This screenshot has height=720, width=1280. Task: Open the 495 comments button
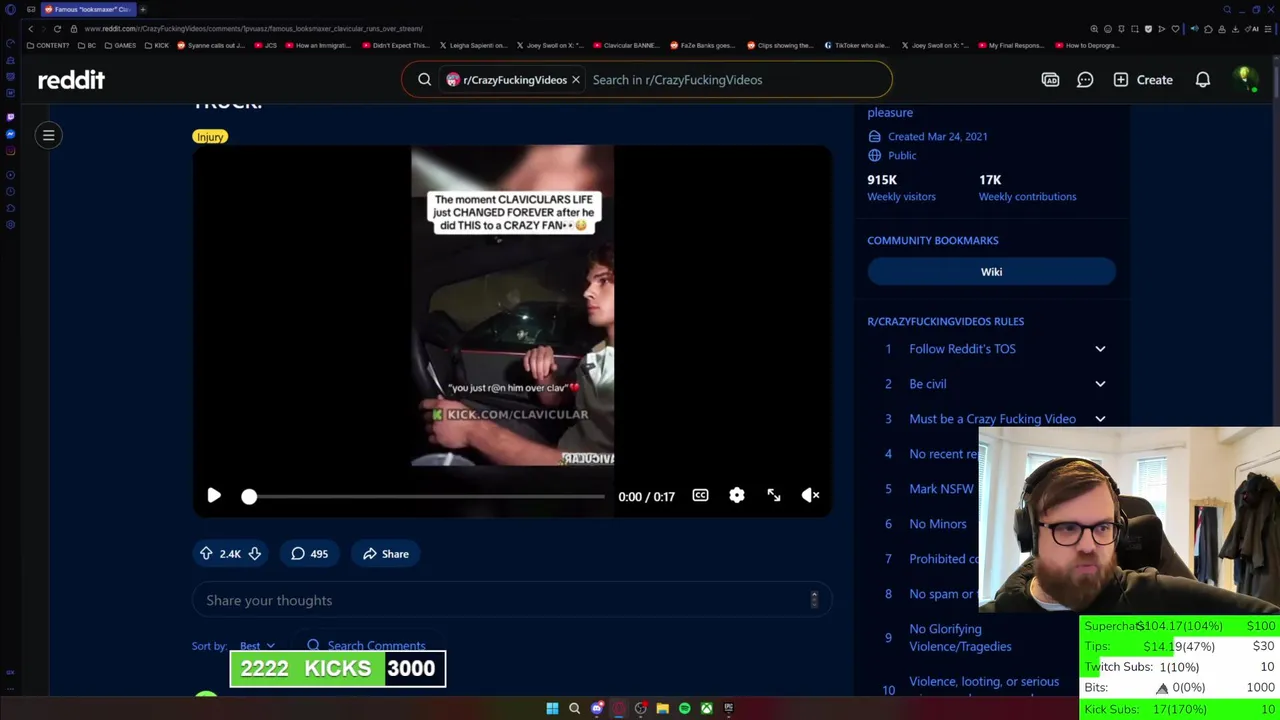tap(309, 554)
